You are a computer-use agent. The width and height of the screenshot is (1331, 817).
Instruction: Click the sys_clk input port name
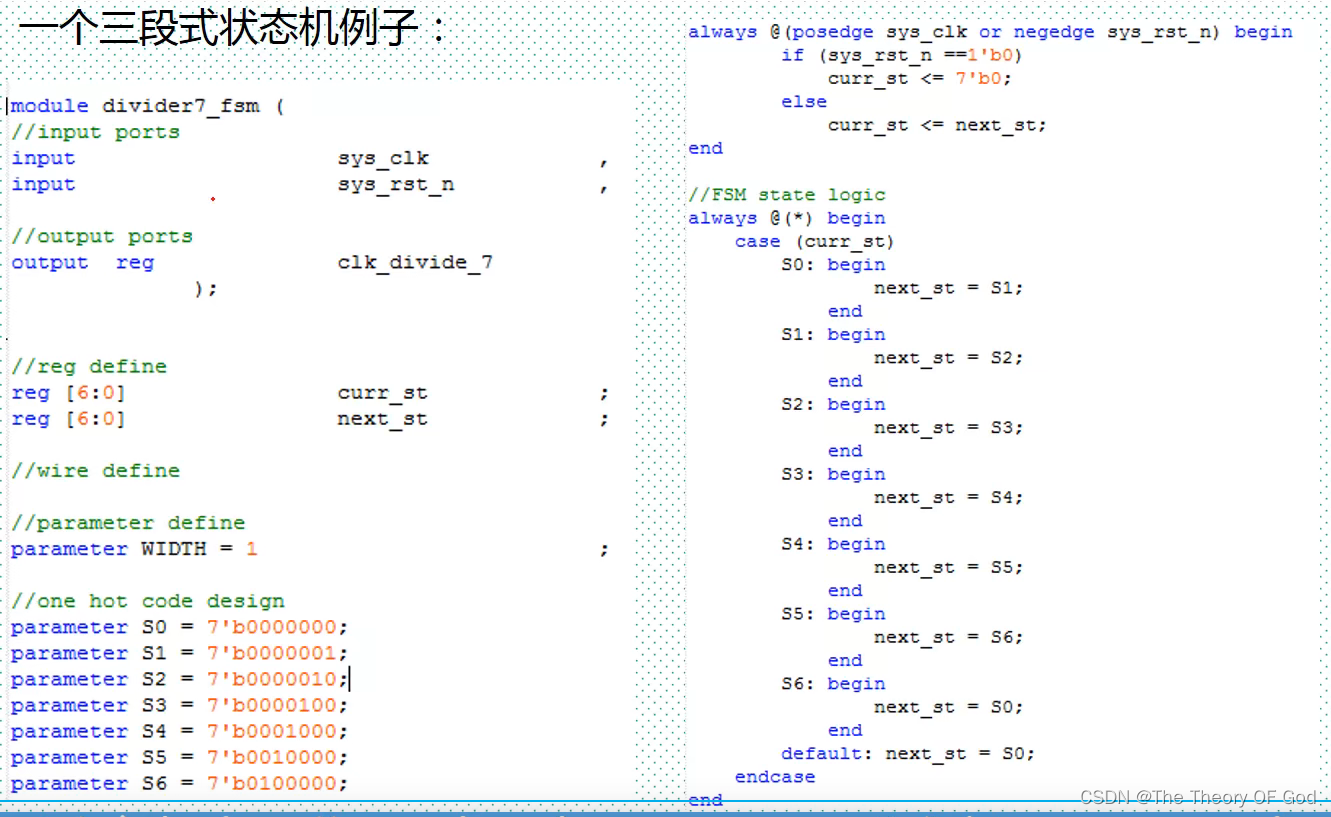click(383, 158)
